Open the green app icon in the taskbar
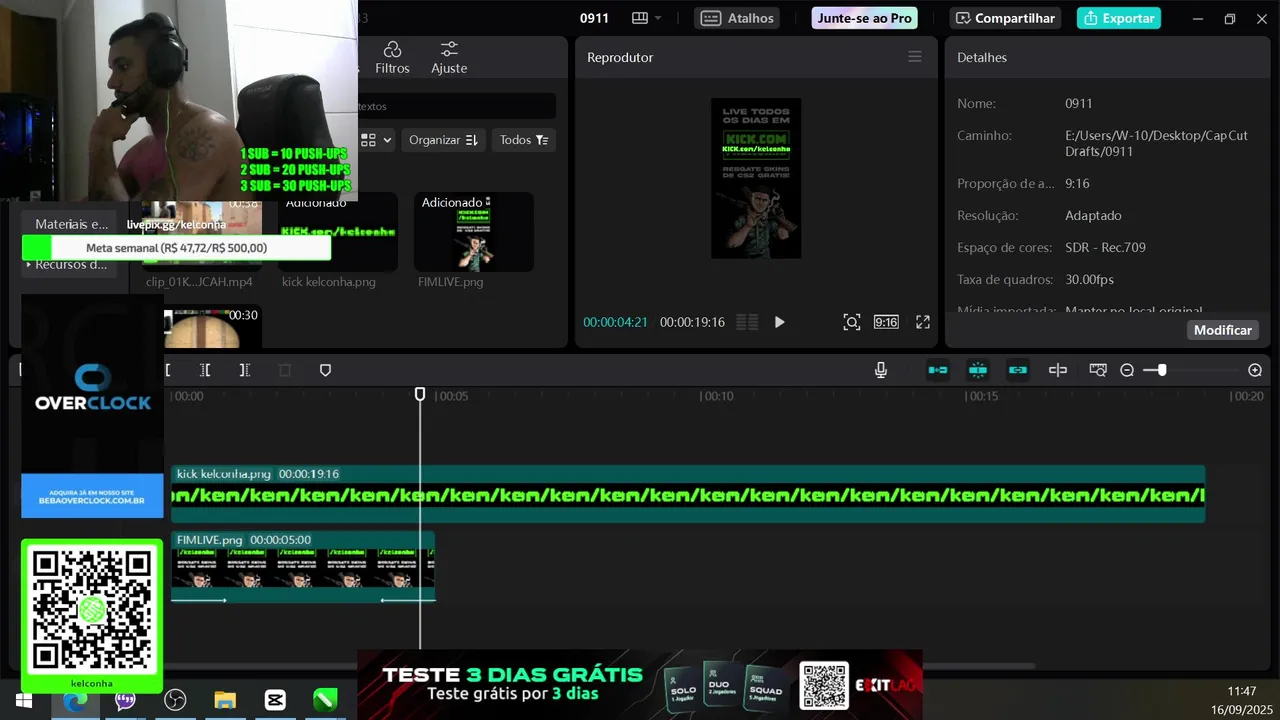The width and height of the screenshot is (1280, 720). coord(325,700)
